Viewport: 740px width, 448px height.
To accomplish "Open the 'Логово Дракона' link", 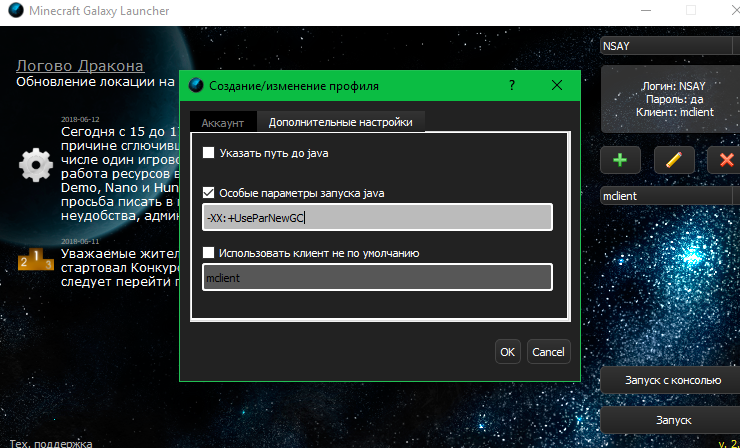I will [x=80, y=66].
